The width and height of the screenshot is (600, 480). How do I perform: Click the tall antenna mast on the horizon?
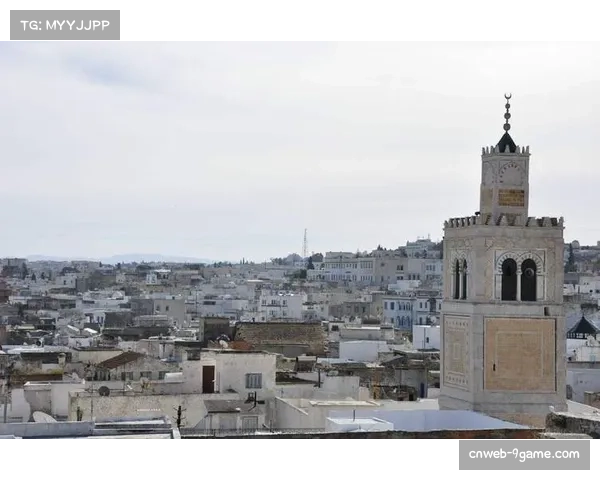[x=305, y=243]
